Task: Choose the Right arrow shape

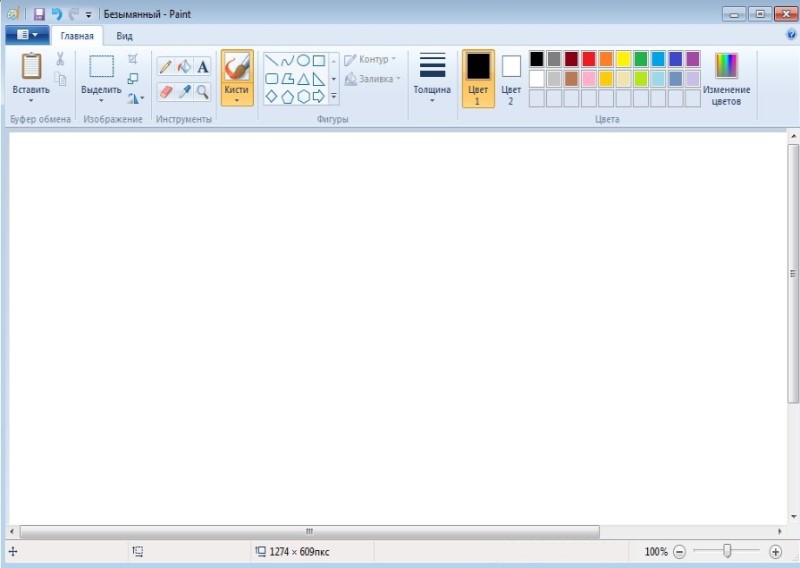Action: coord(319,96)
